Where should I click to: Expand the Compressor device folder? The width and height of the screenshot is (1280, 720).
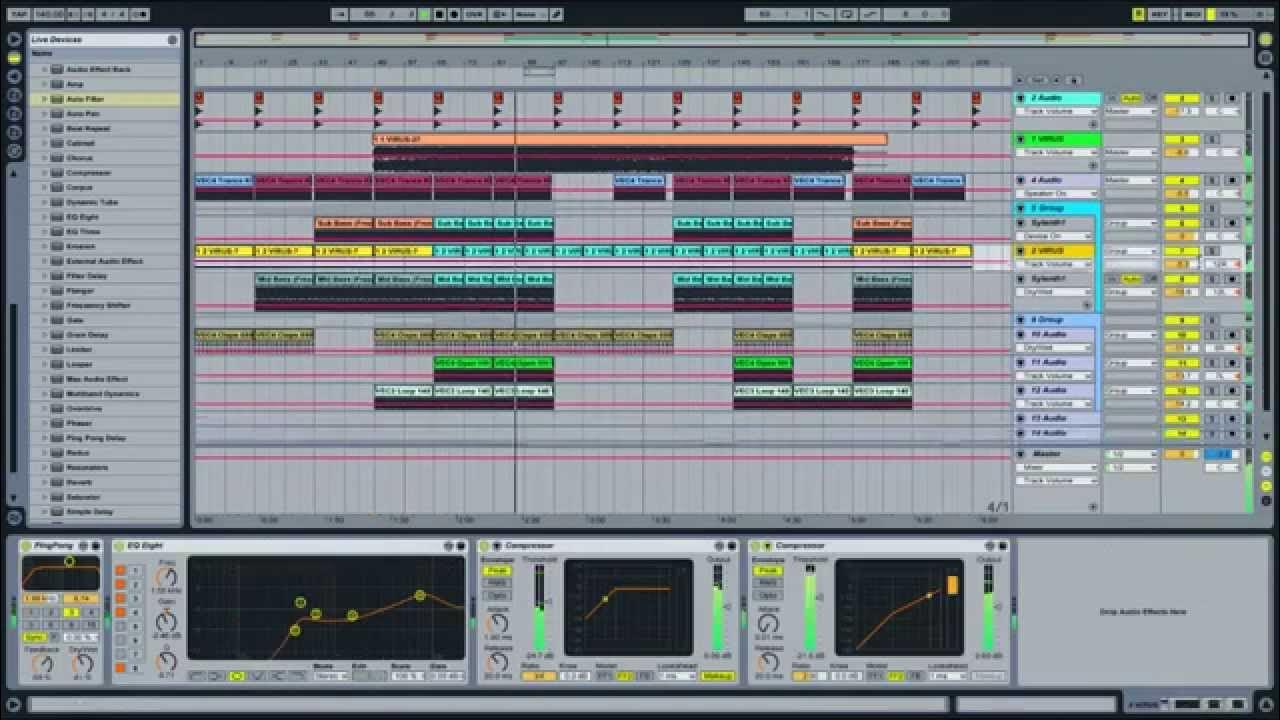click(x=45, y=173)
